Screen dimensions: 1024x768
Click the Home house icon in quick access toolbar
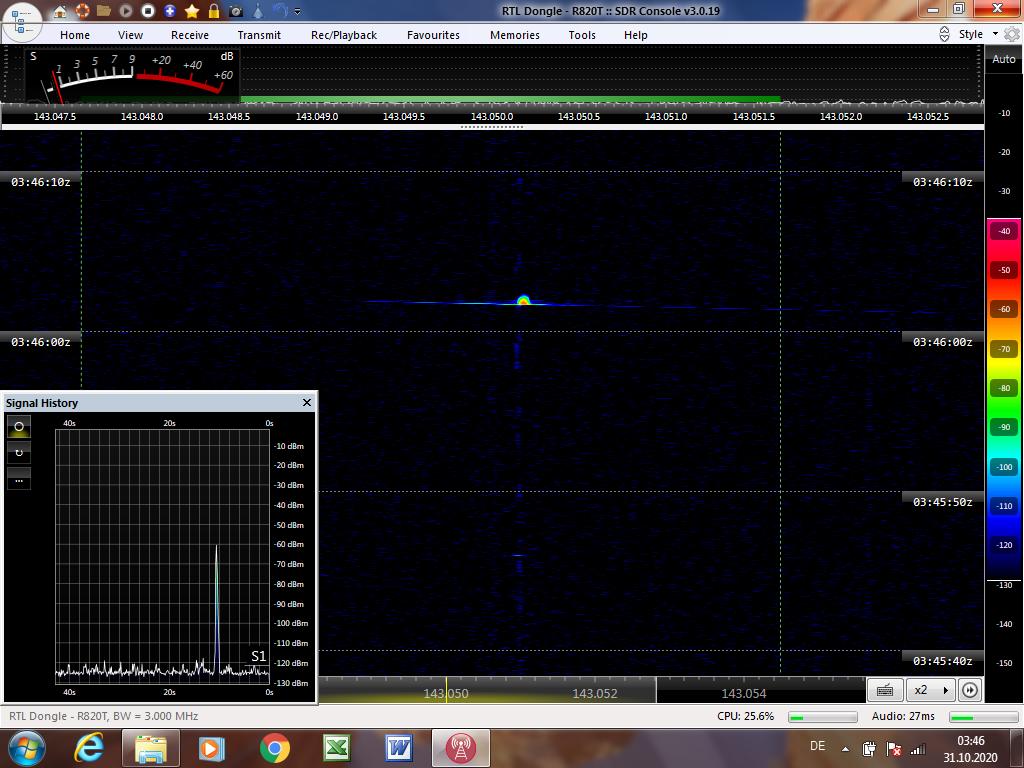pyautogui.click(x=60, y=11)
